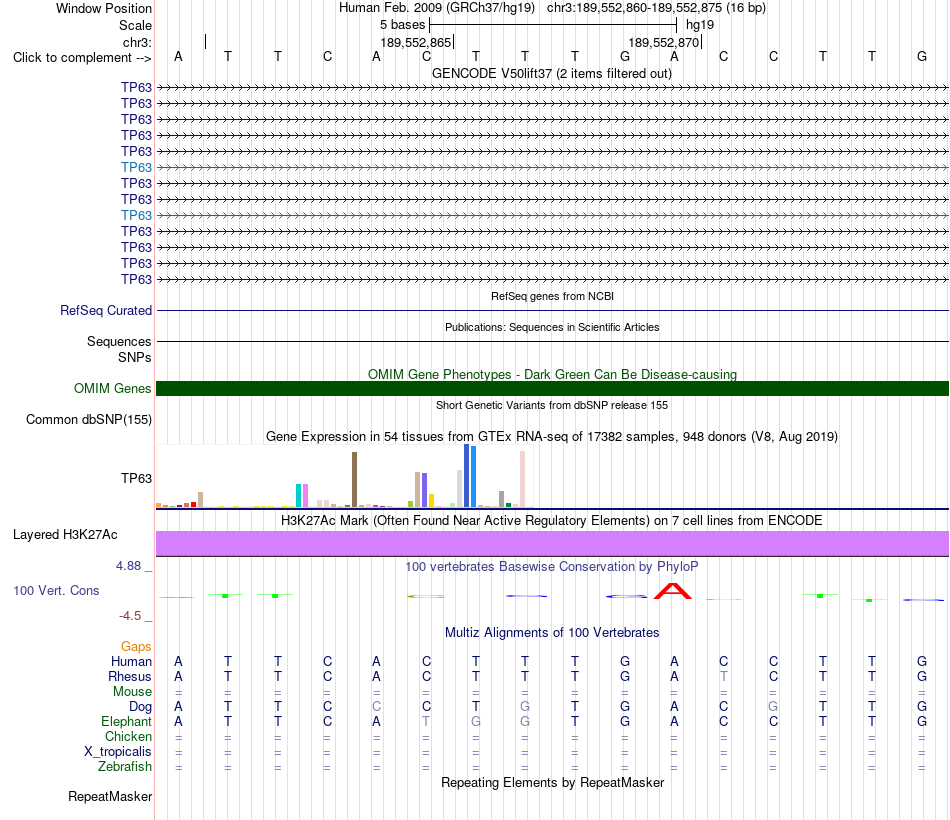Image resolution: width=950 pixels, height=820 pixels.
Task: Click the hg19 text beside the scale bar
Action: tap(700, 25)
